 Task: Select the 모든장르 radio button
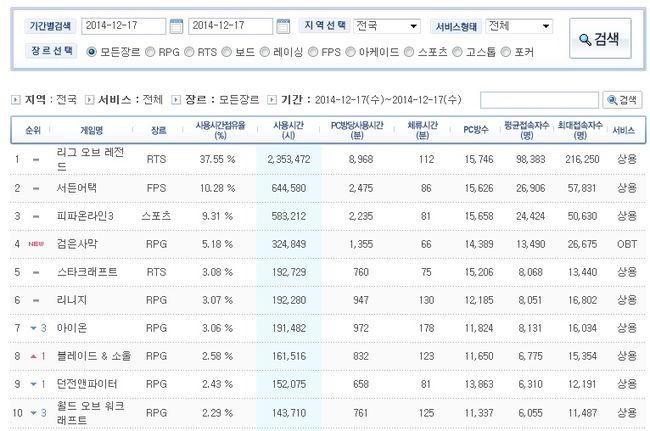(93, 50)
